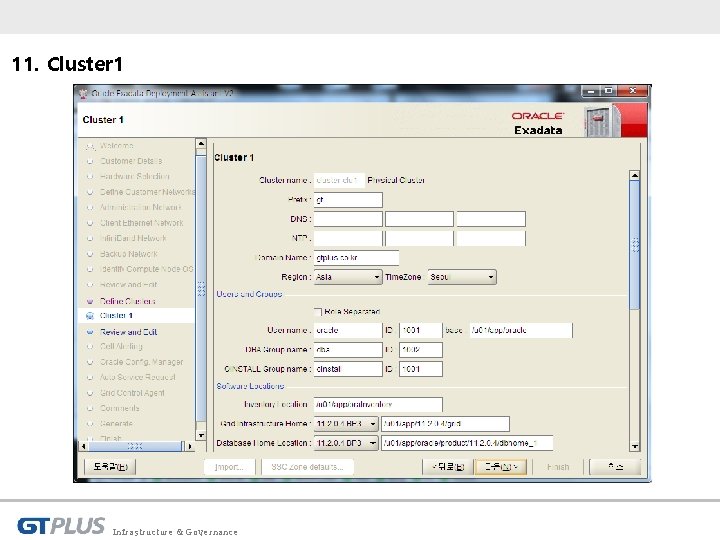720x540 pixels.
Task: Tick the Role Separated checkbox
Action: click(x=318, y=312)
